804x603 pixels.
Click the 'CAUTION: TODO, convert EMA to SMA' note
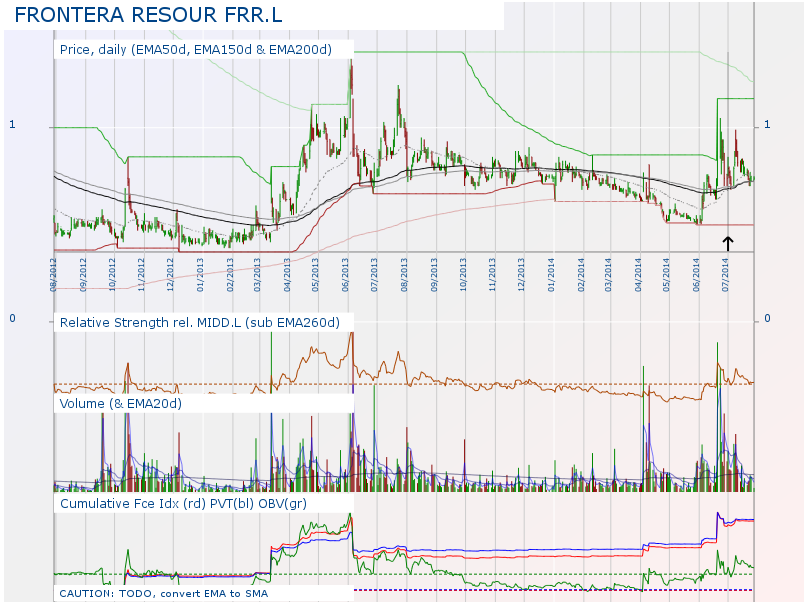click(164, 593)
